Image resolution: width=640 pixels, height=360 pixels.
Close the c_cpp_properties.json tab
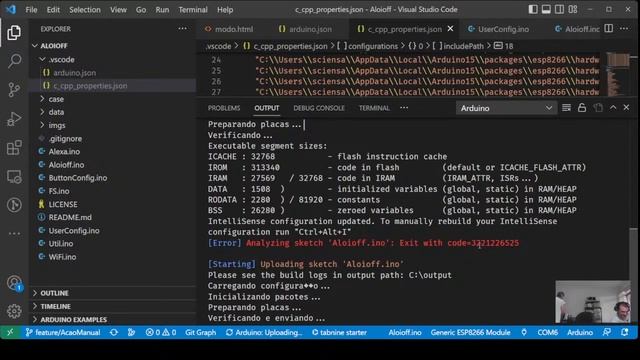450,29
